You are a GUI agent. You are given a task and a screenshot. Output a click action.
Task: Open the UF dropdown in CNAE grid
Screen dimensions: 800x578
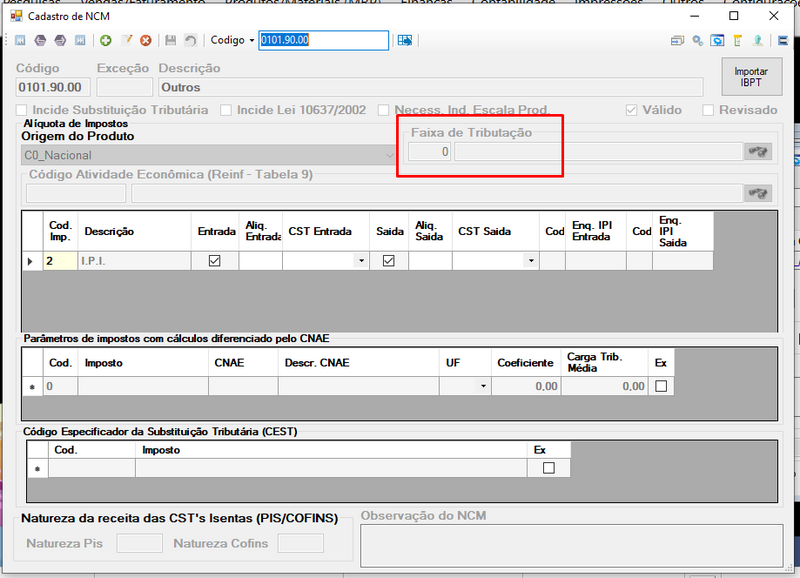tap(483, 386)
